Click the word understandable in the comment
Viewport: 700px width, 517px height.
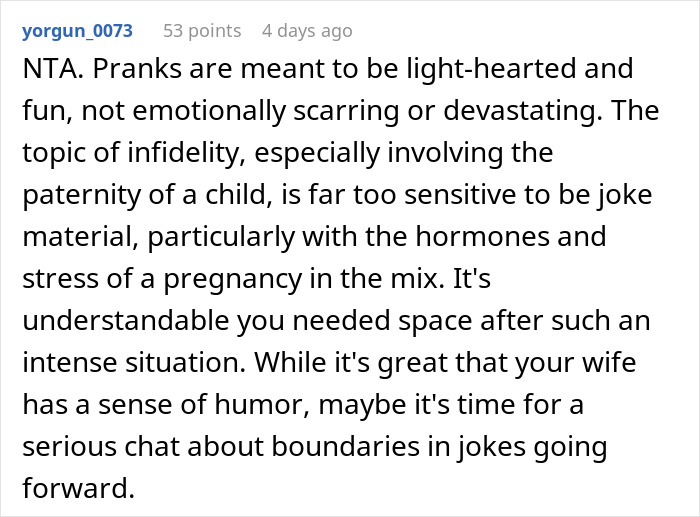[x=125, y=321]
